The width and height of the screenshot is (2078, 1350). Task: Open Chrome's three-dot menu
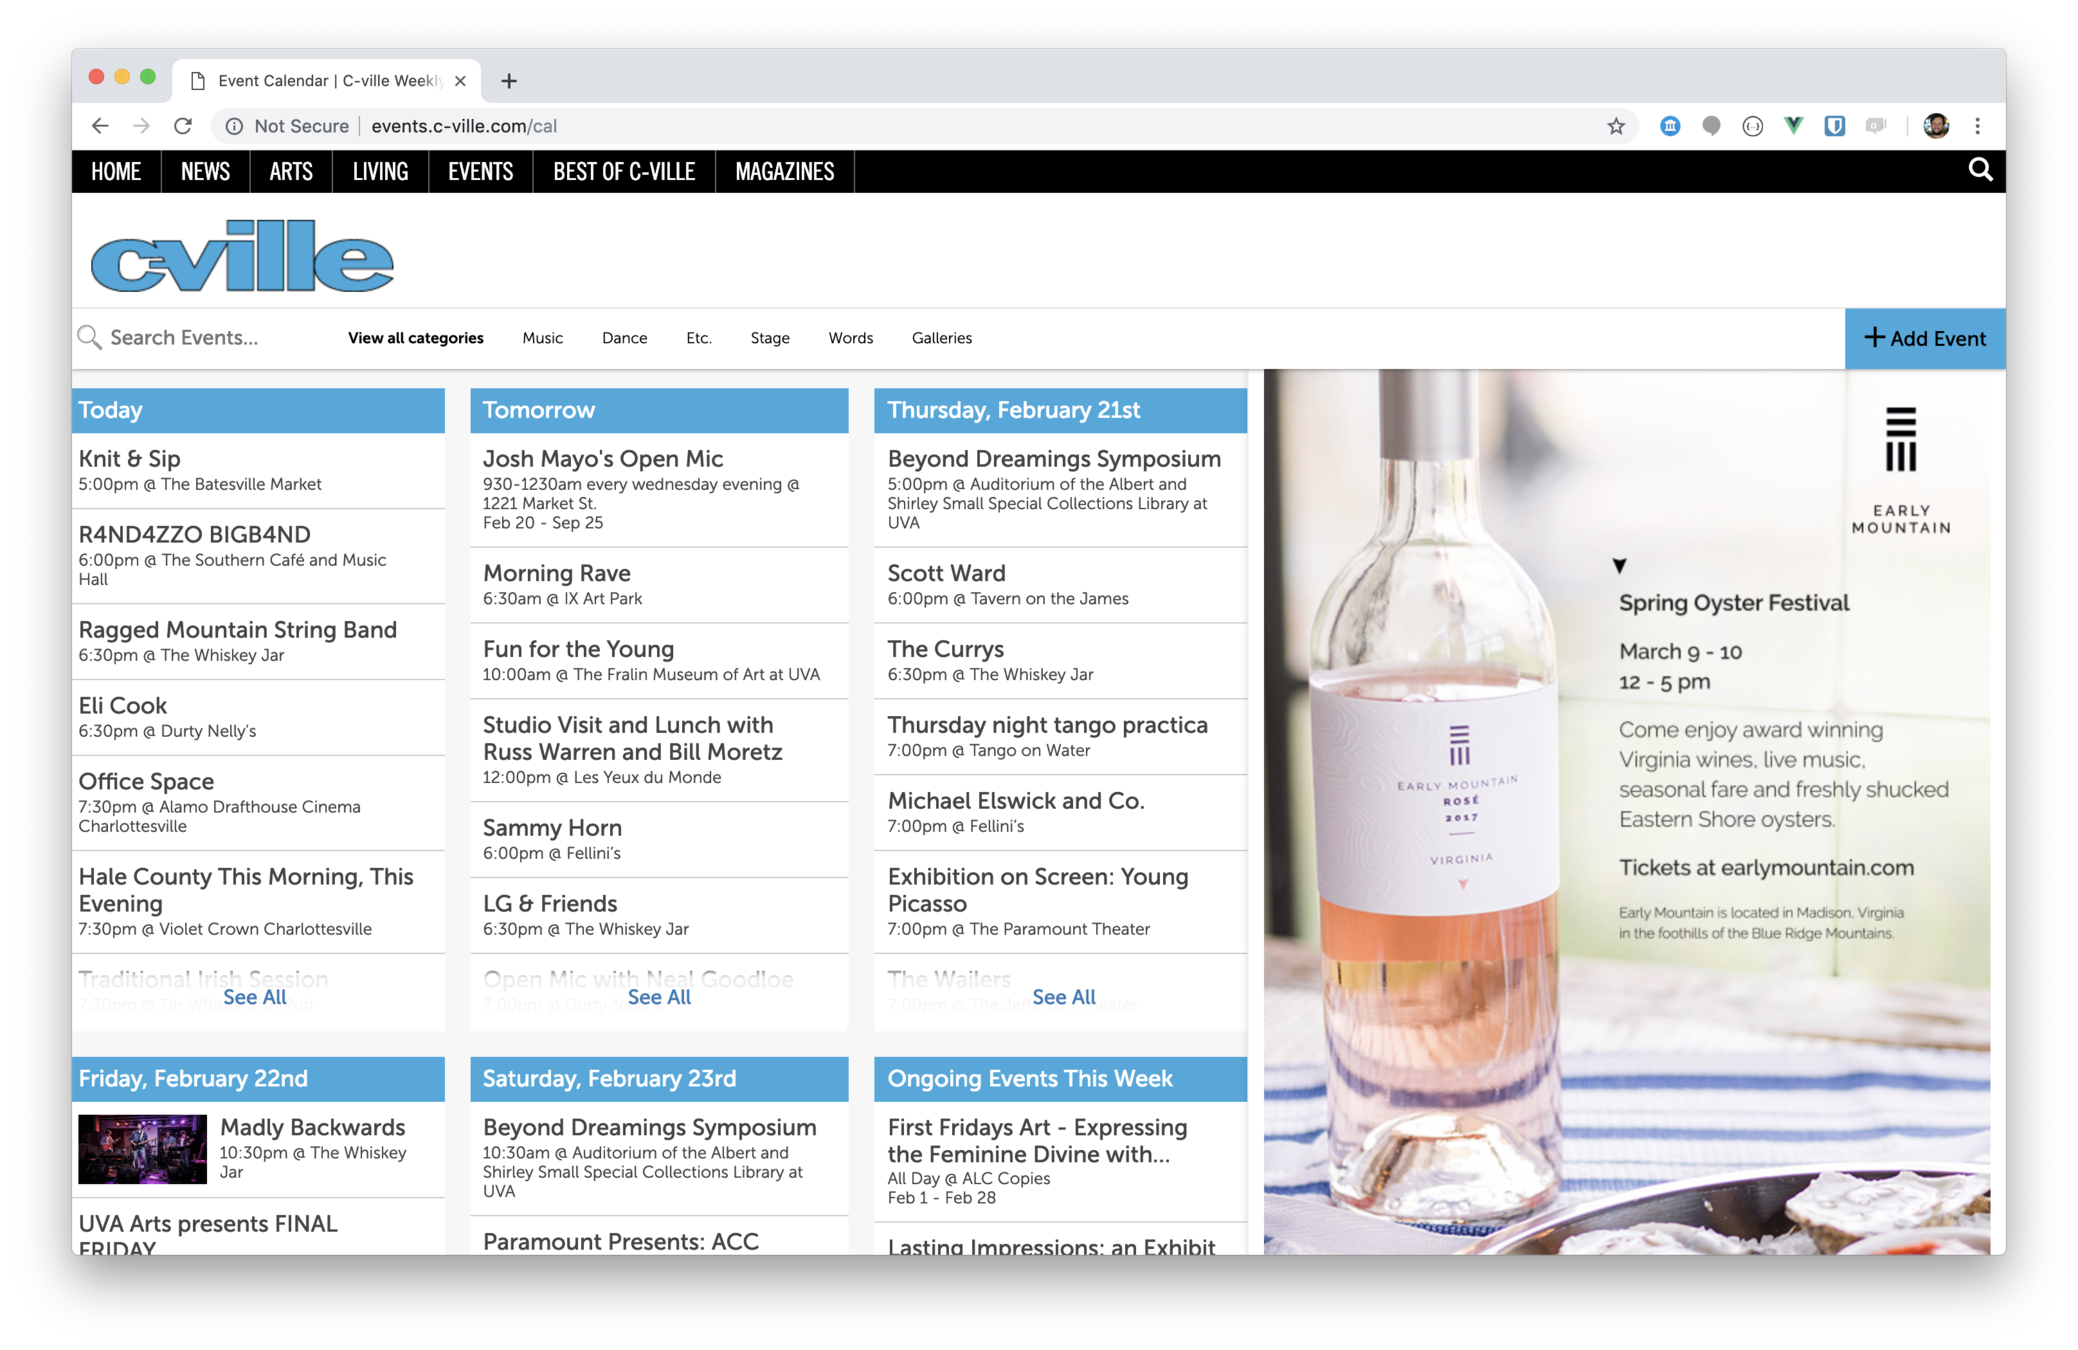coord(1977,126)
